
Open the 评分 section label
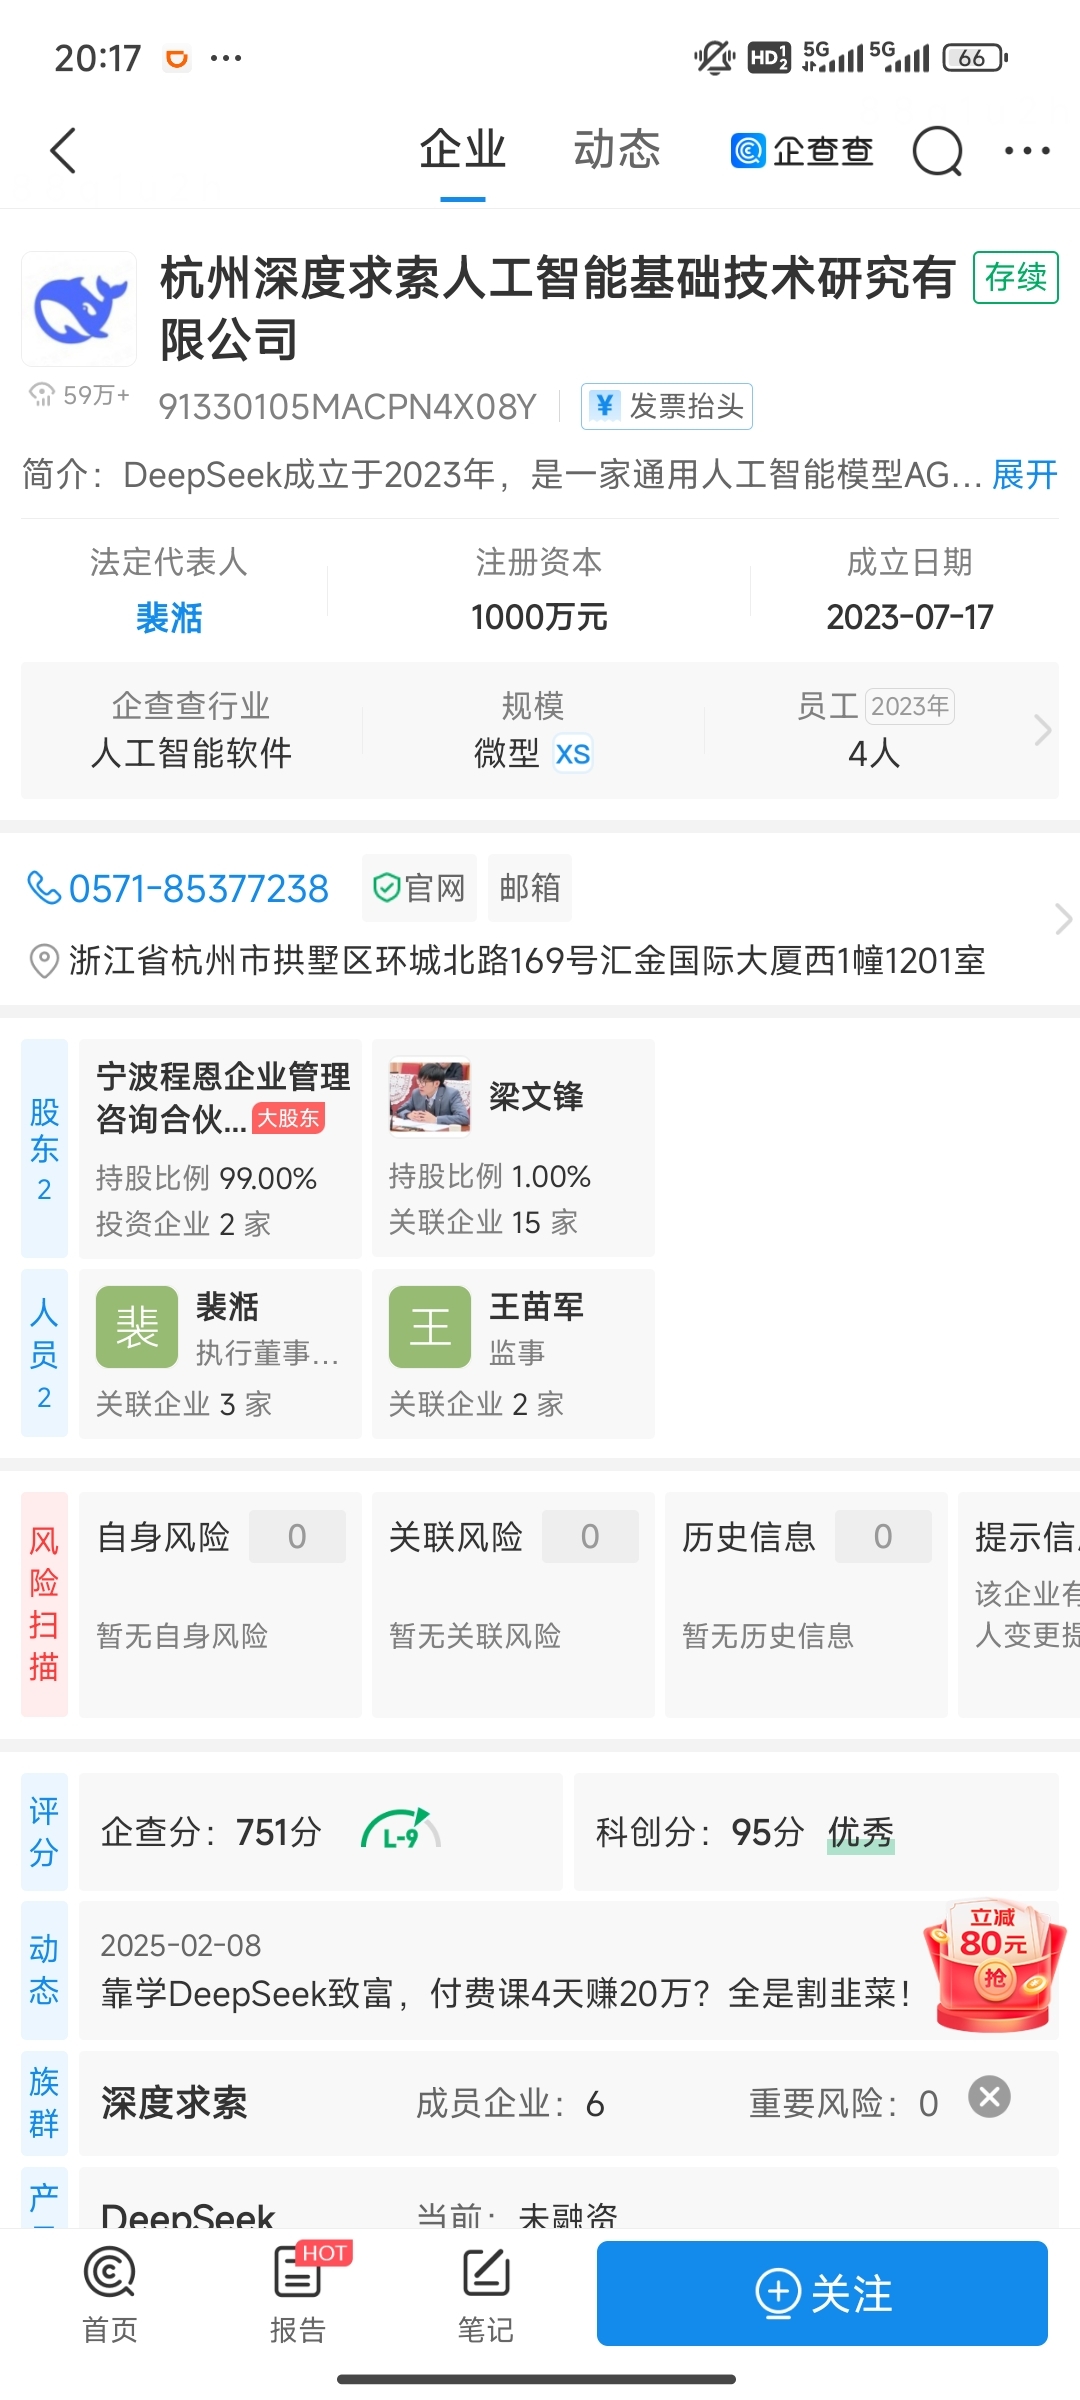tap(45, 1832)
